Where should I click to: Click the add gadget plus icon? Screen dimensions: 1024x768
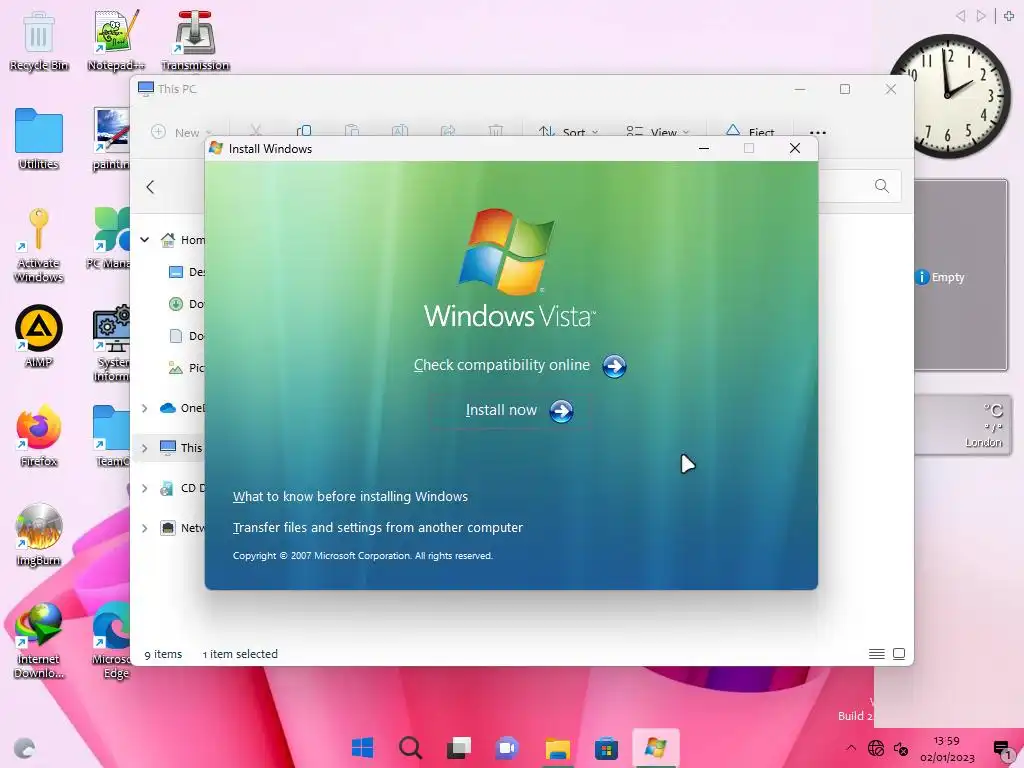coord(1009,16)
